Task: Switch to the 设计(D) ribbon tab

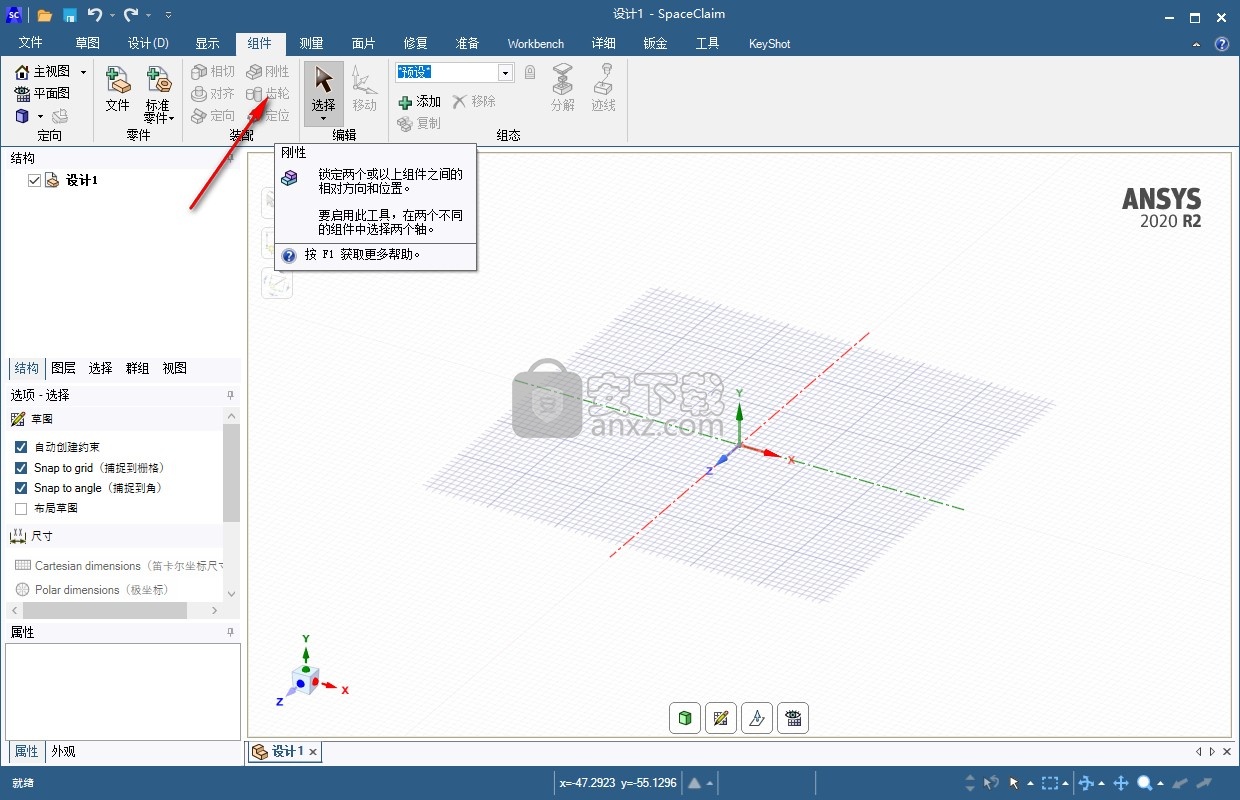Action: click(148, 44)
